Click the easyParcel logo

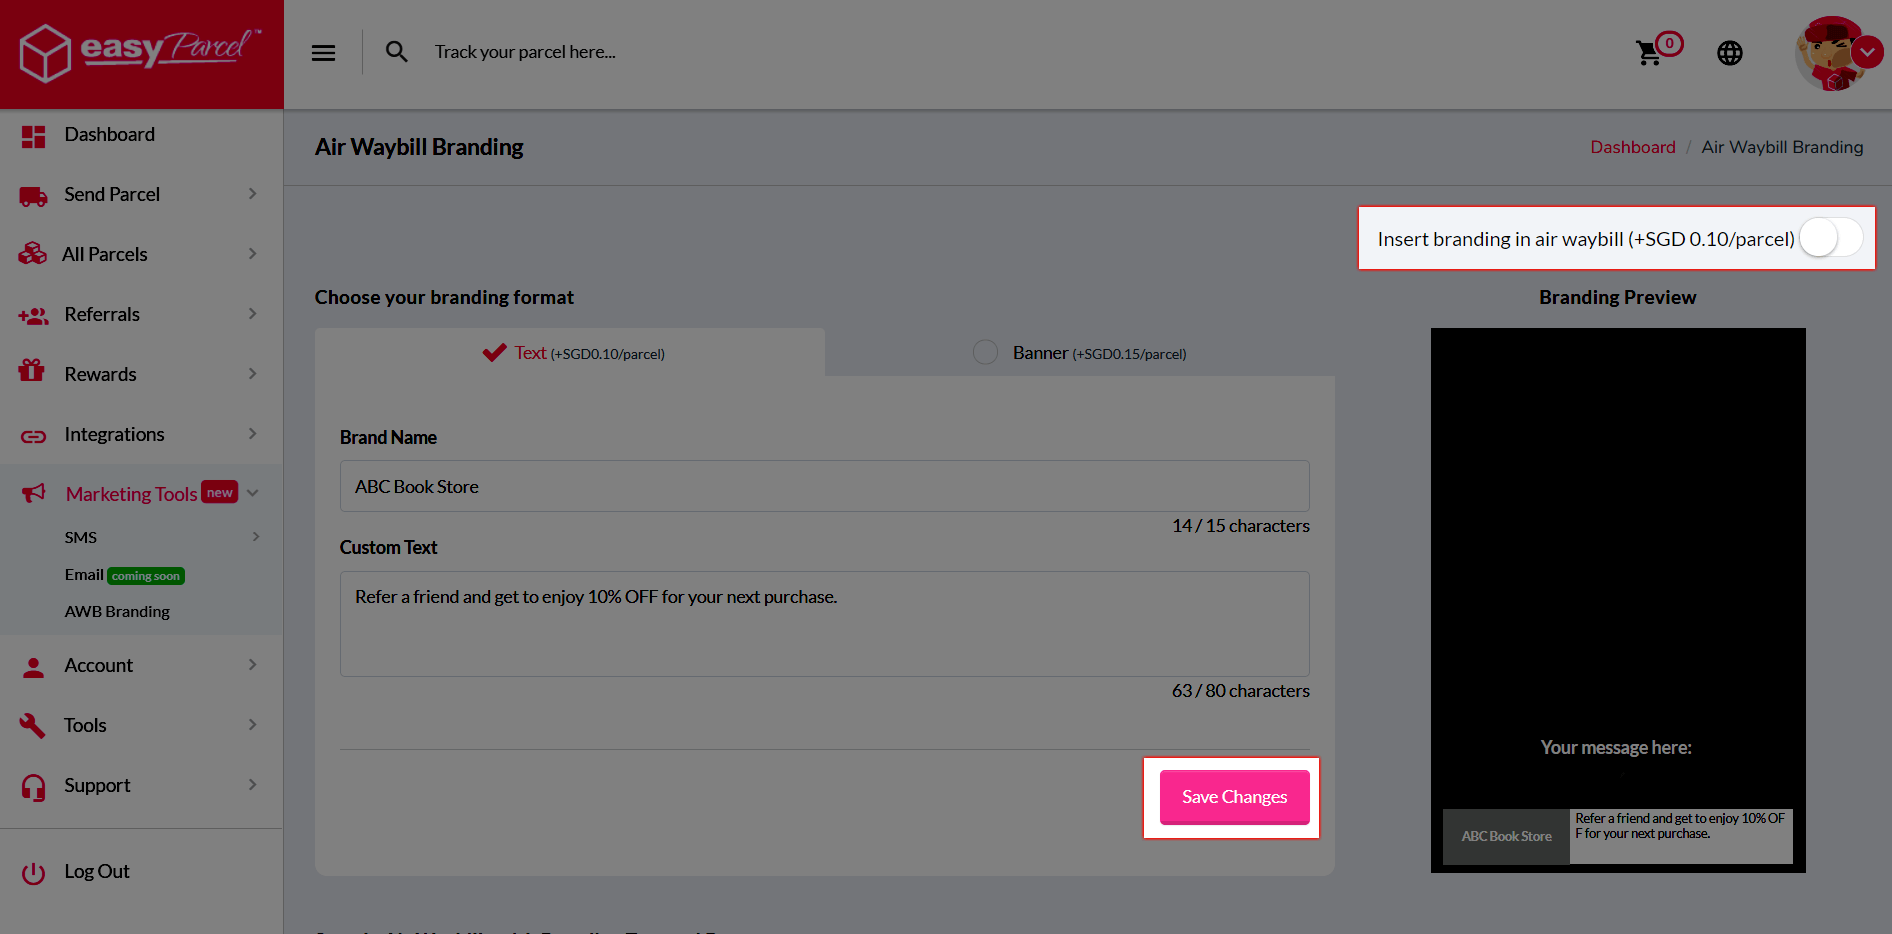click(x=138, y=52)
